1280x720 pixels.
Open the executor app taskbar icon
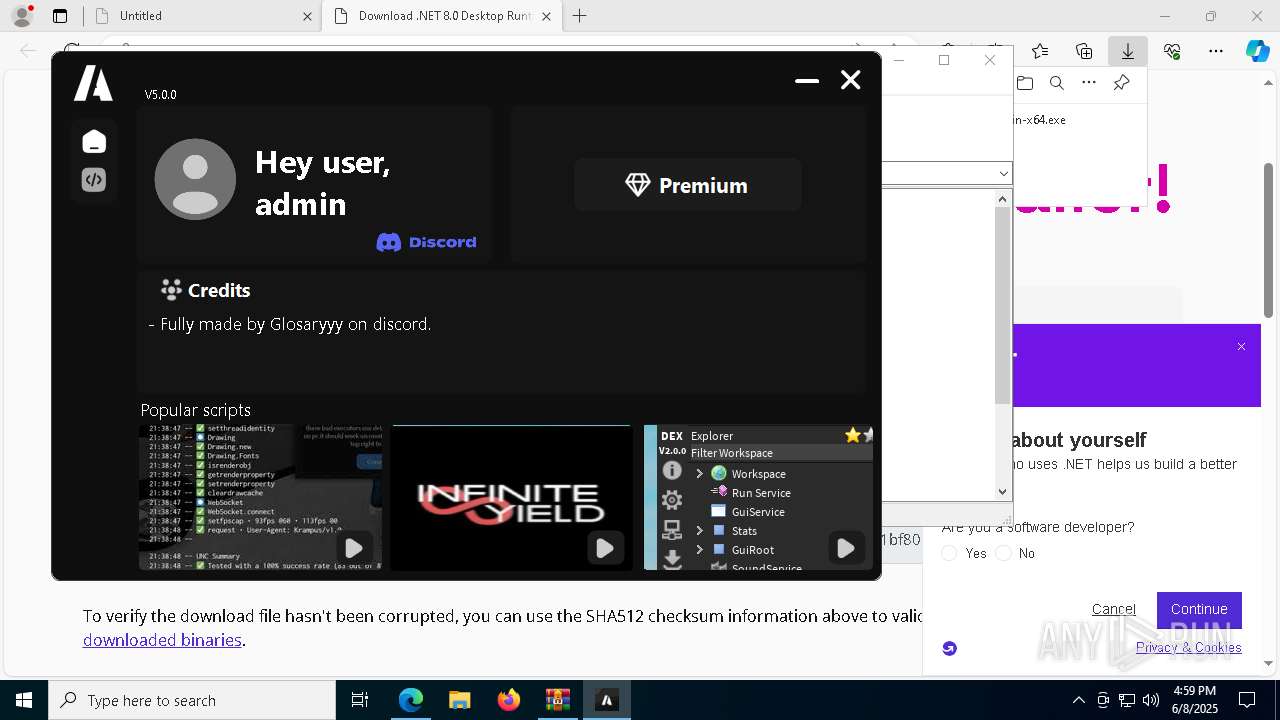(x=606, y=700)
